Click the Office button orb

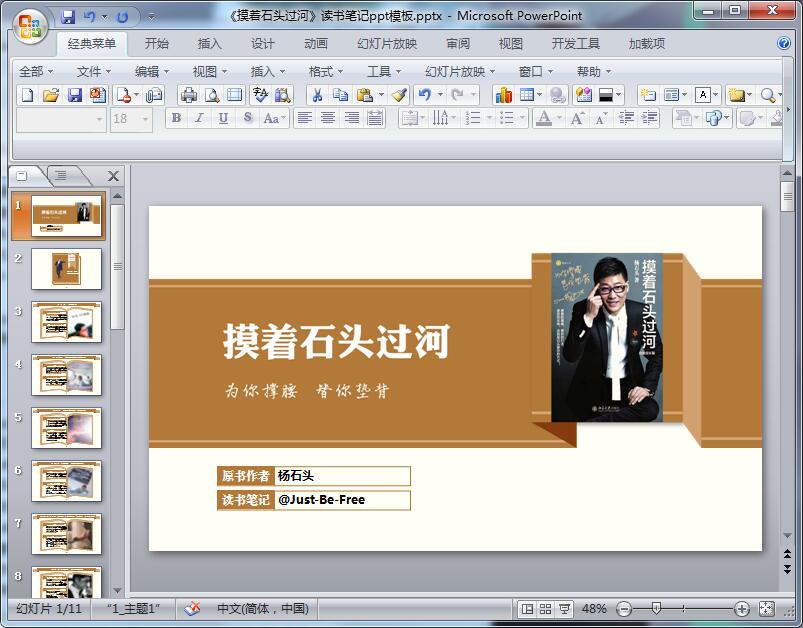[x=30, y=26]
